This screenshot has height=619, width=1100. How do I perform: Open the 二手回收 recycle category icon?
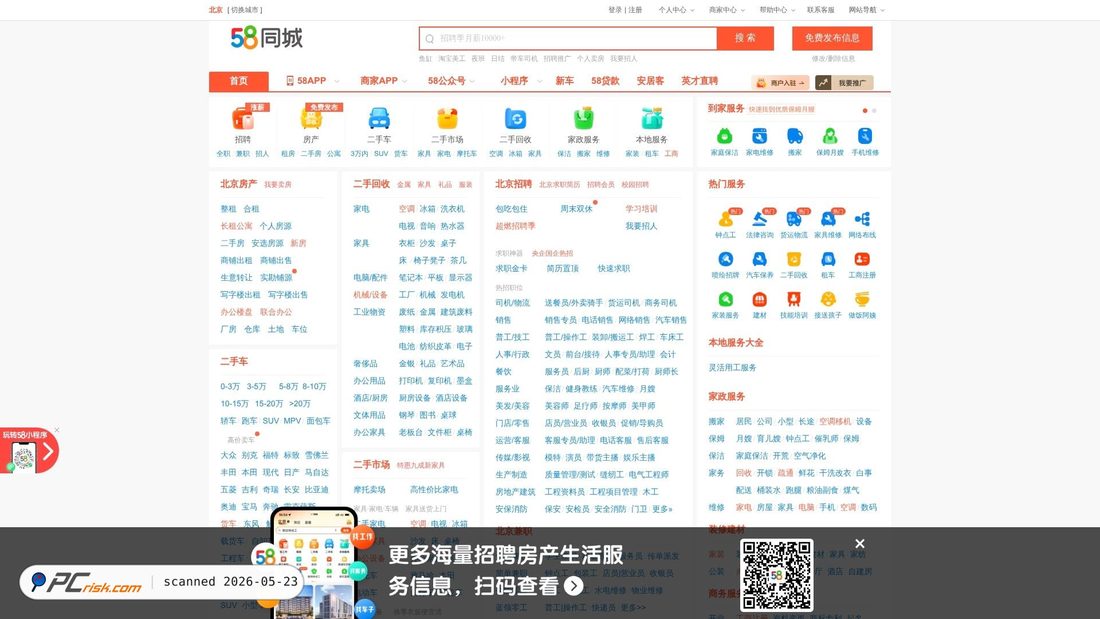516,119
